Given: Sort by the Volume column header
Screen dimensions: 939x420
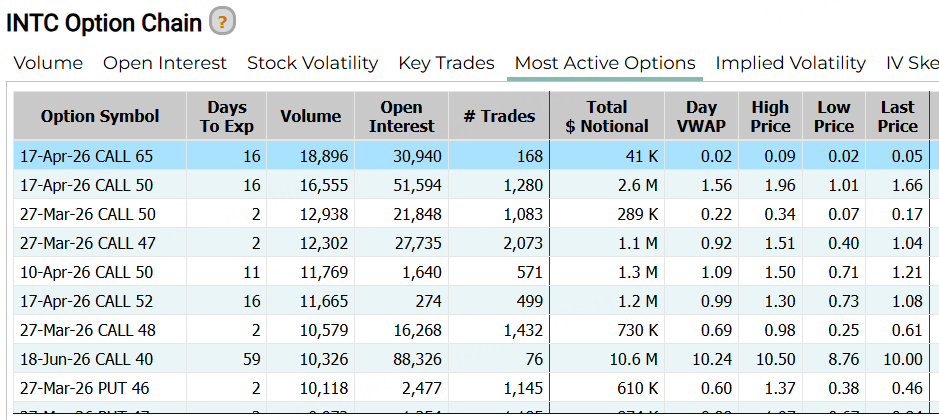Looking at the screenshot, I should coord(310,116).
